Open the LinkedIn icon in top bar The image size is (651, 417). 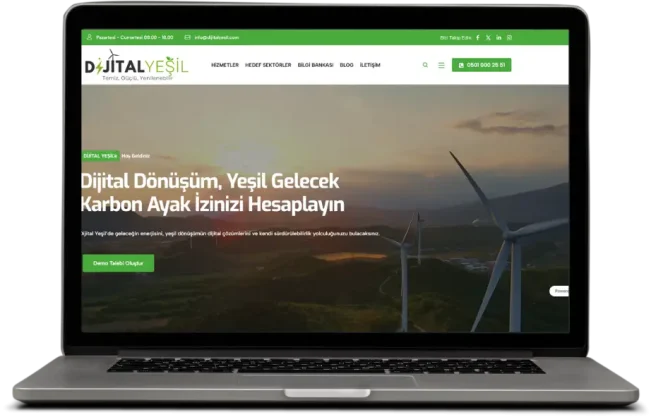pos(499,37)
